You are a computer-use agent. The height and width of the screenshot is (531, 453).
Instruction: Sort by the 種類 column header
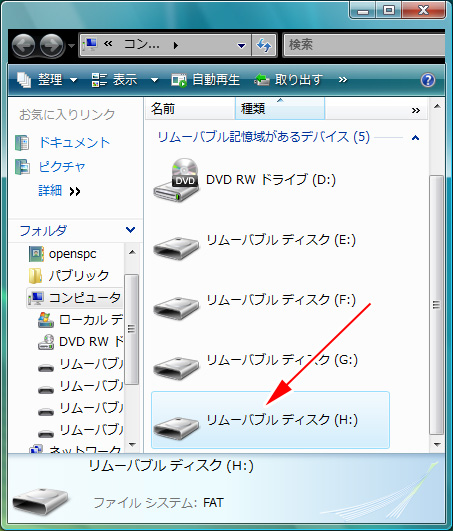[x=280, y=109]
